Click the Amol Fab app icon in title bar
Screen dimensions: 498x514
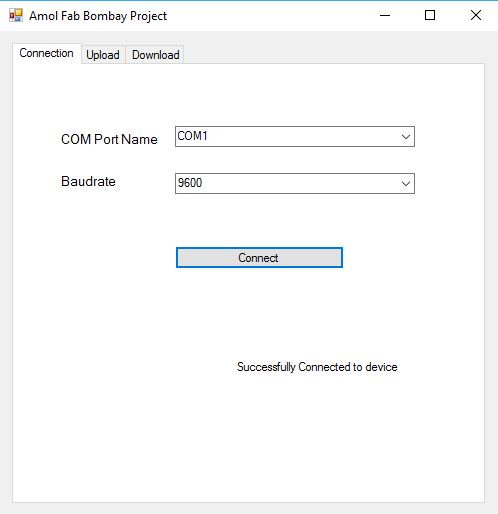[x=16, y=15]
